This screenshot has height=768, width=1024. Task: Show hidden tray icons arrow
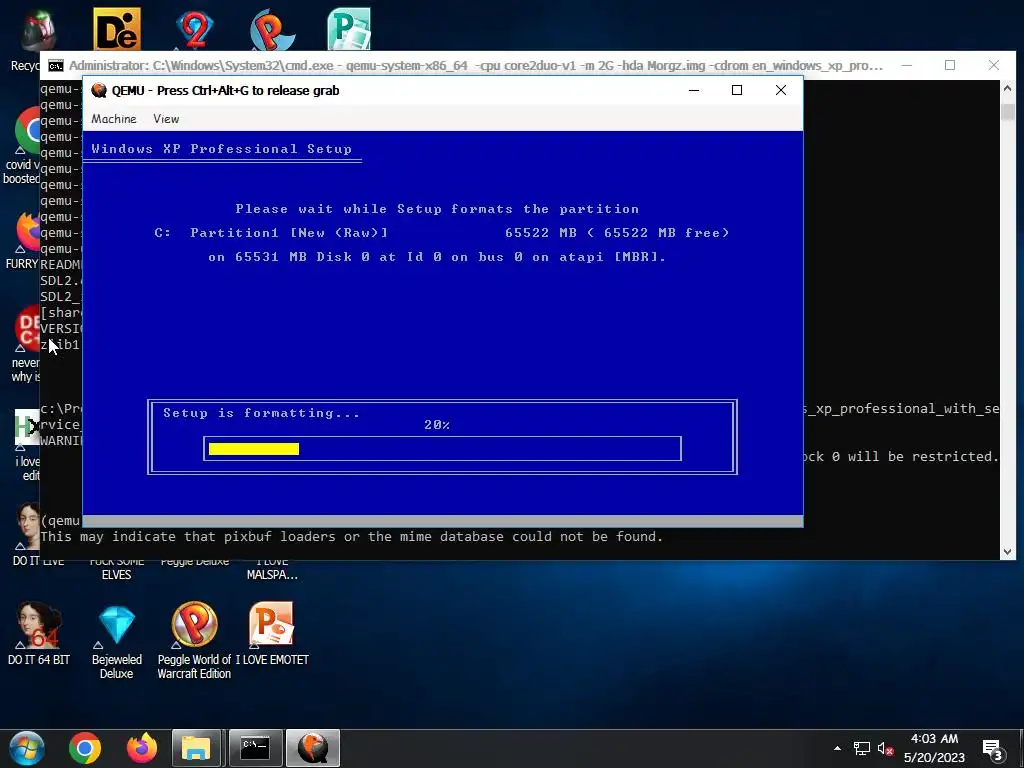(837, 748)
